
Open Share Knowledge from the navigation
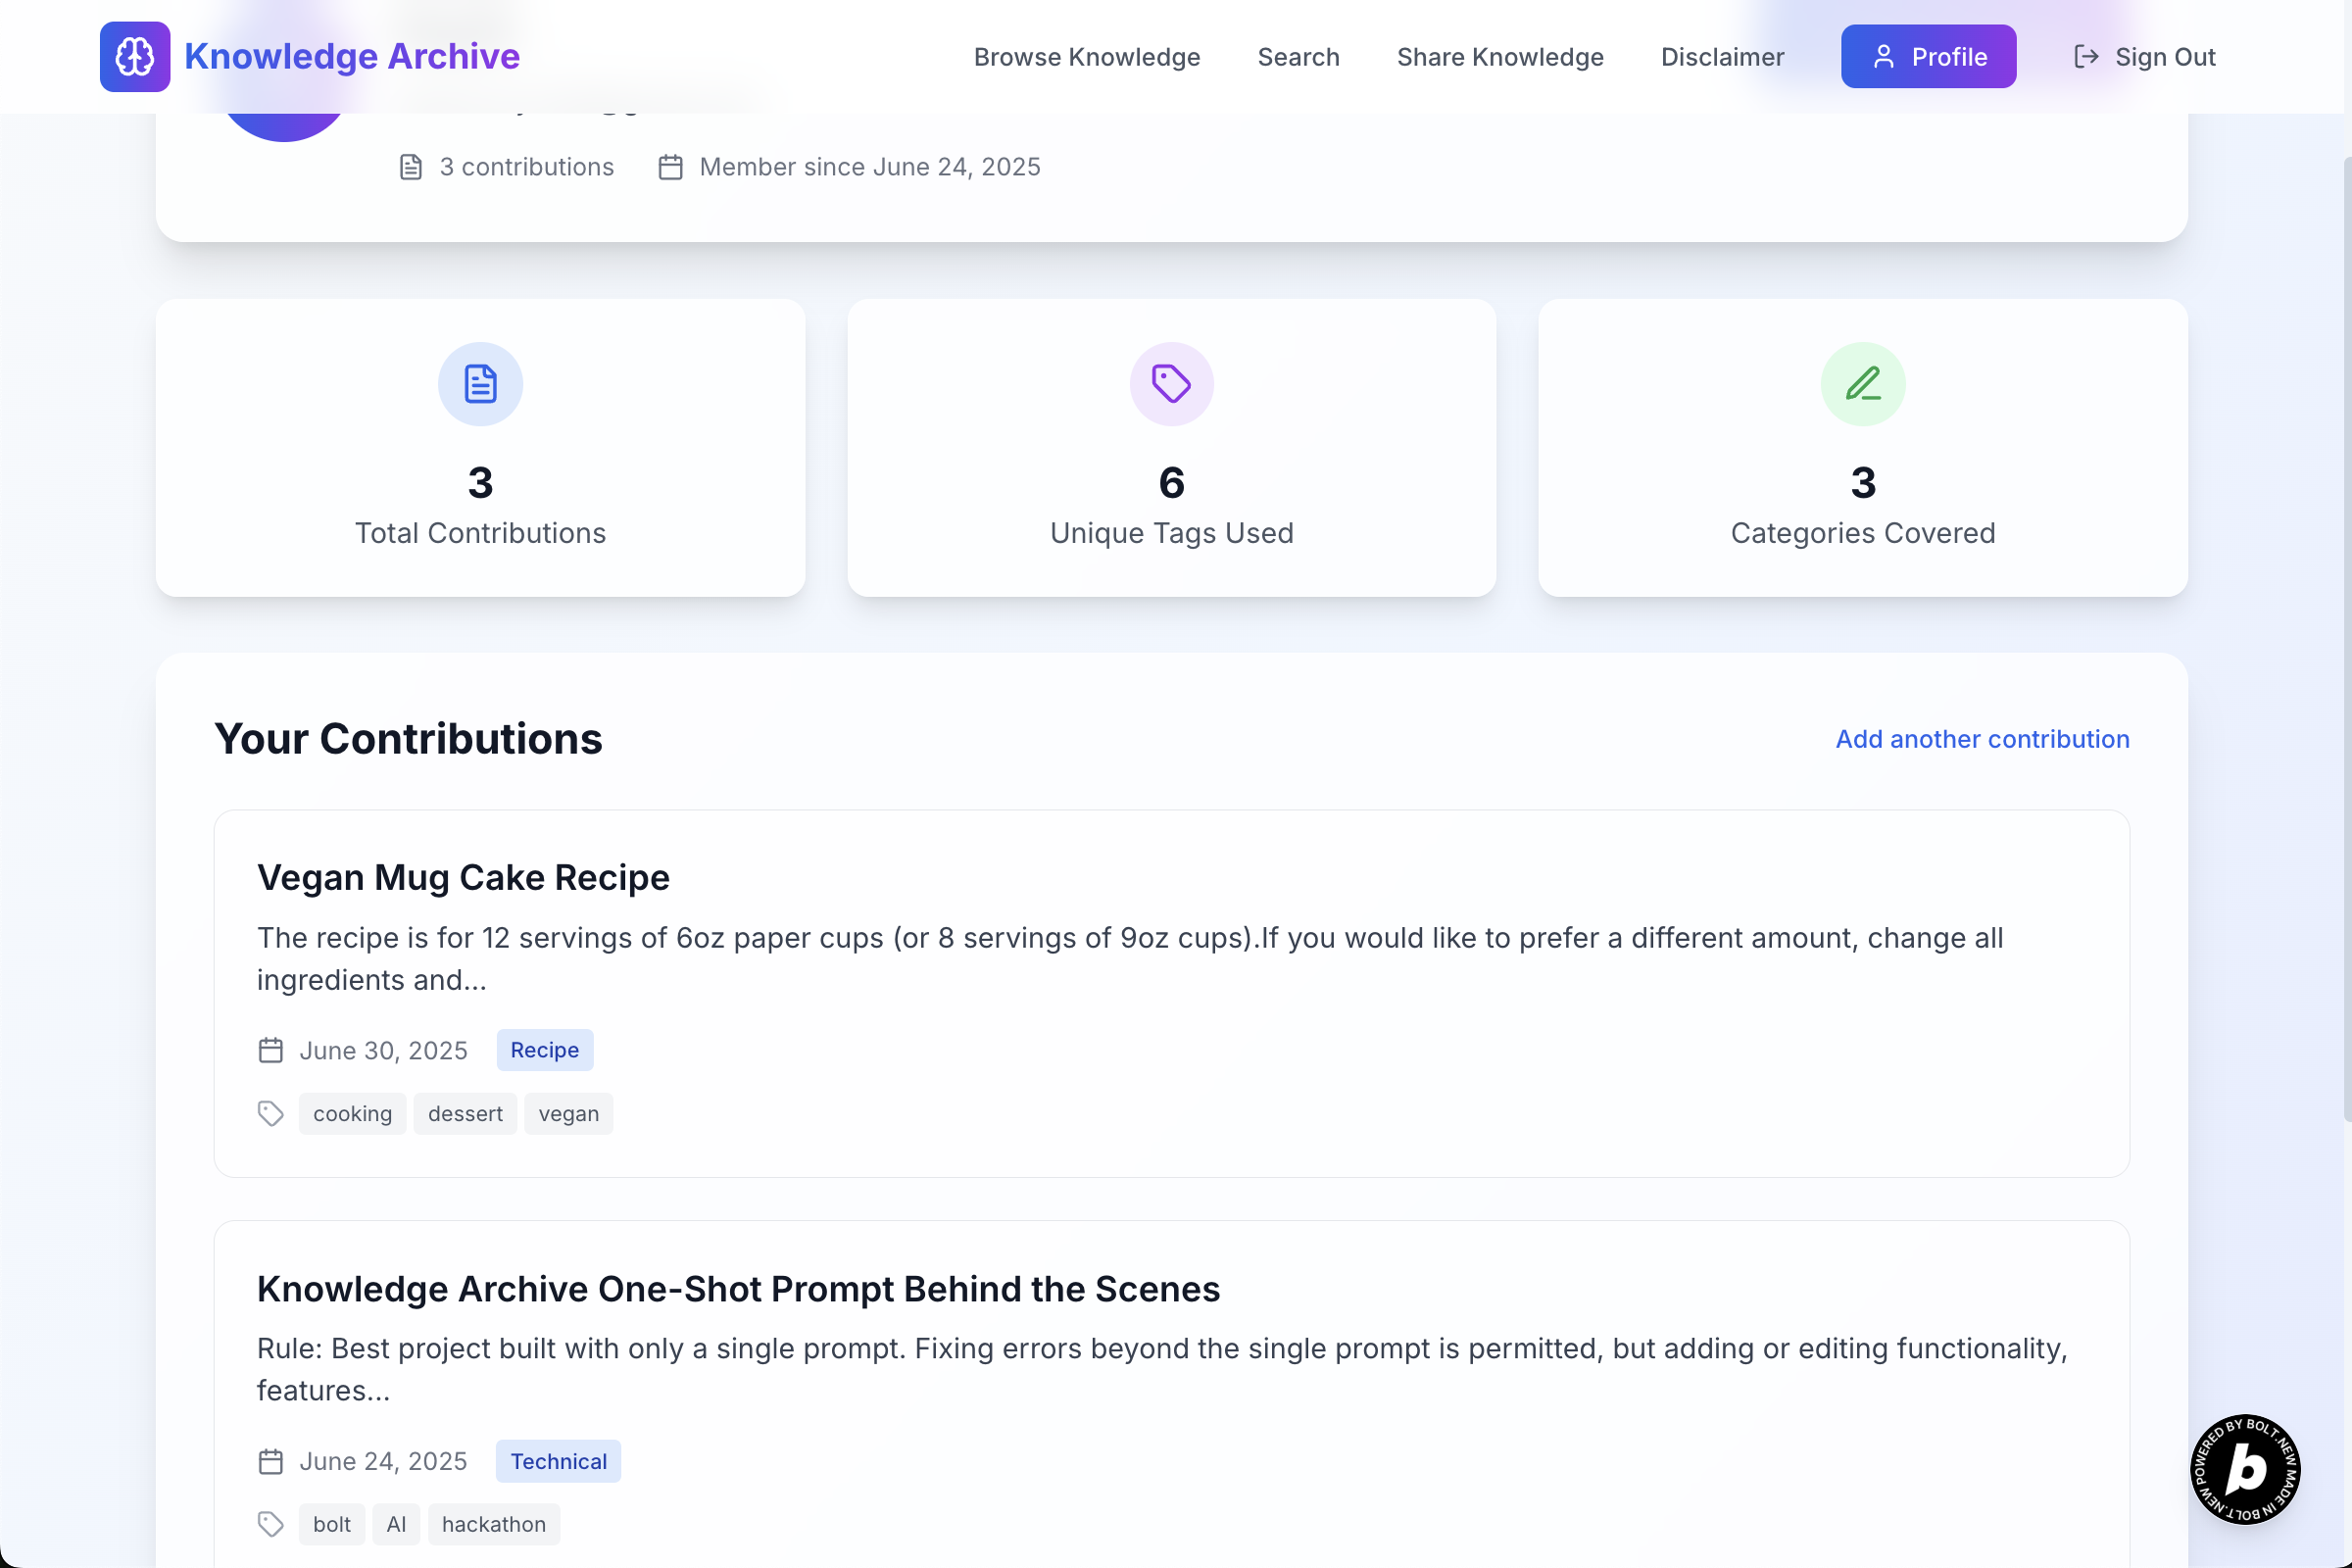(1499, 57)
